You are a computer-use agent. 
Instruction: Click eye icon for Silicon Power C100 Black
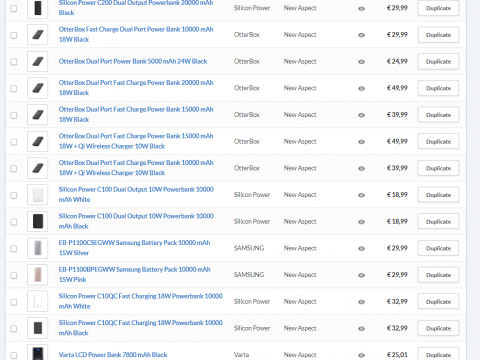[x=361, y=222]
